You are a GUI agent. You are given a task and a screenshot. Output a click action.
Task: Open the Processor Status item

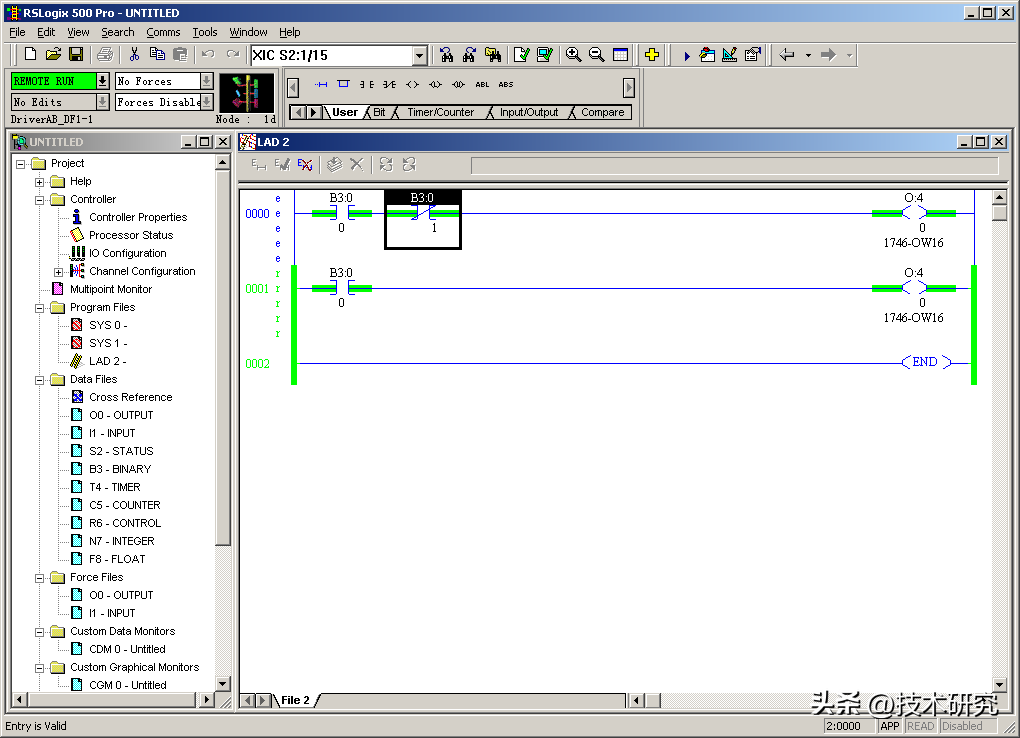130,235
